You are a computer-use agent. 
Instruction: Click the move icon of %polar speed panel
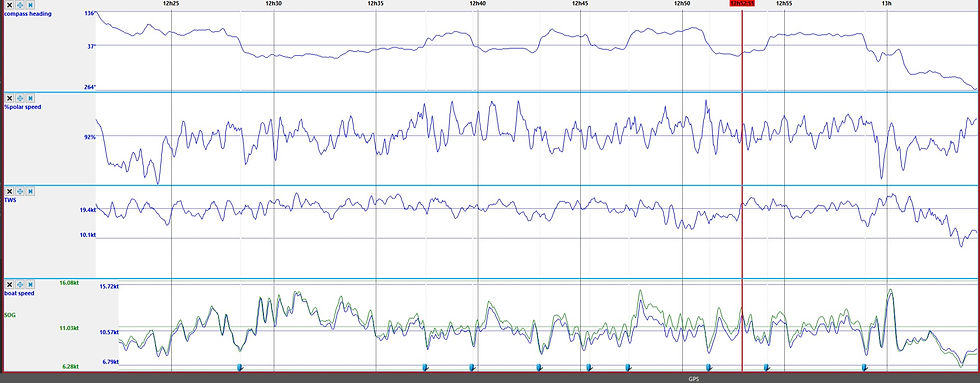(x=19, y=98)
